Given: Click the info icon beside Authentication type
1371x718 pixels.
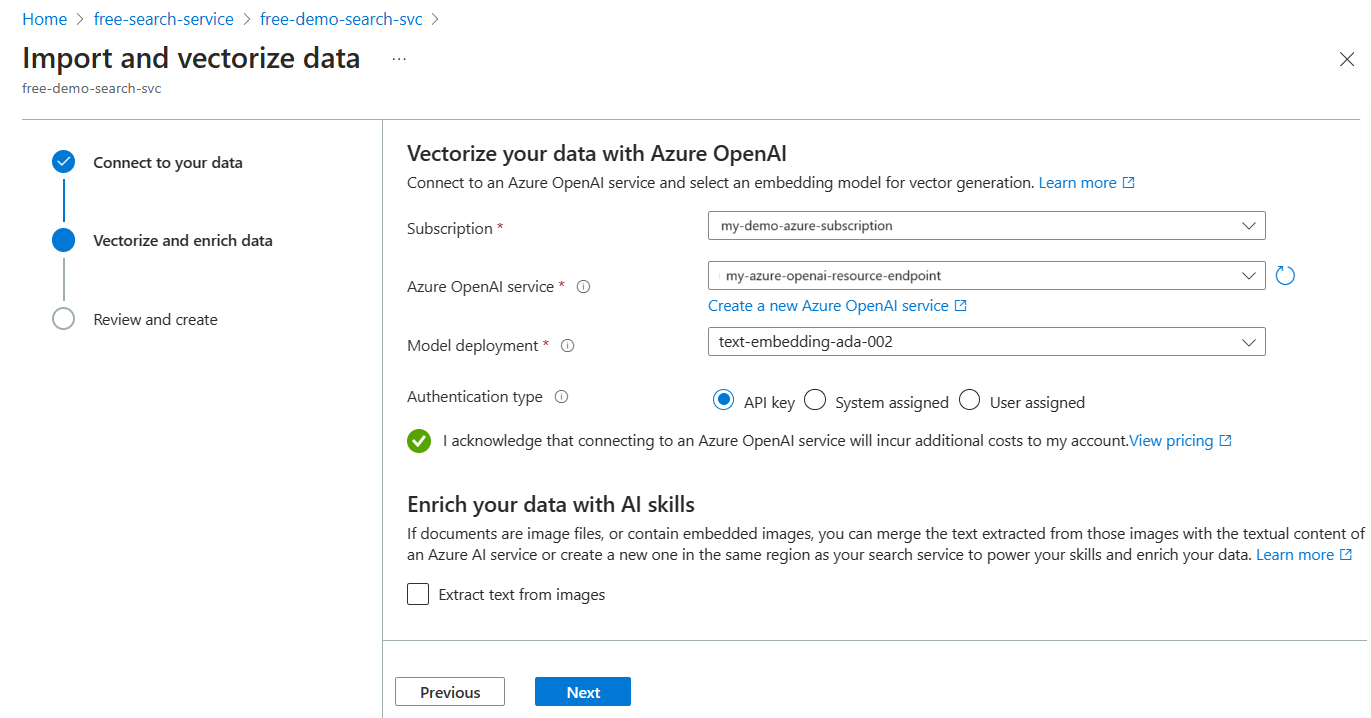Looking at the screenshot, I should [x=561, y=397].
